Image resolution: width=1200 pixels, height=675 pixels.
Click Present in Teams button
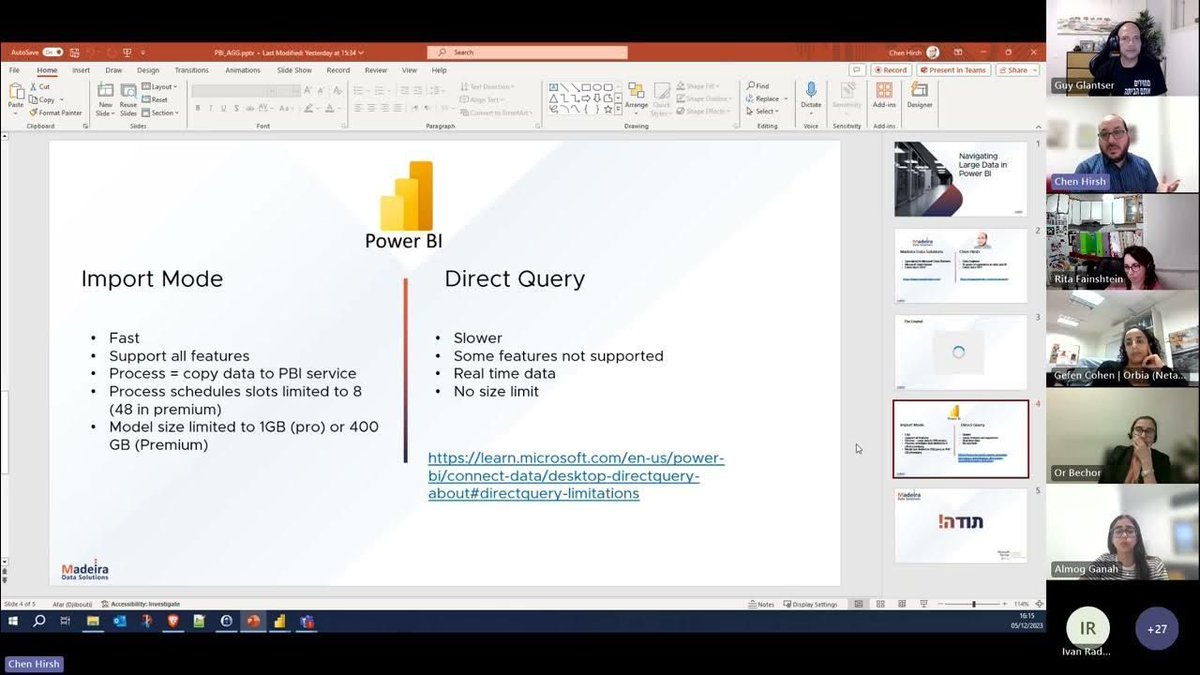pos(953,70)
